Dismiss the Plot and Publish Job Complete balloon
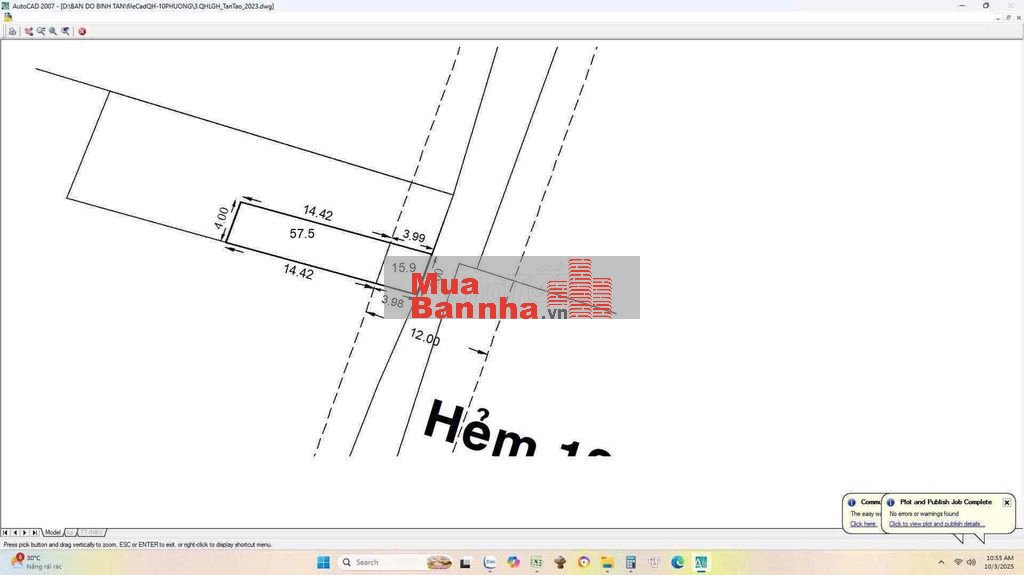The image size is (1024, 575). coord(1006,502)
